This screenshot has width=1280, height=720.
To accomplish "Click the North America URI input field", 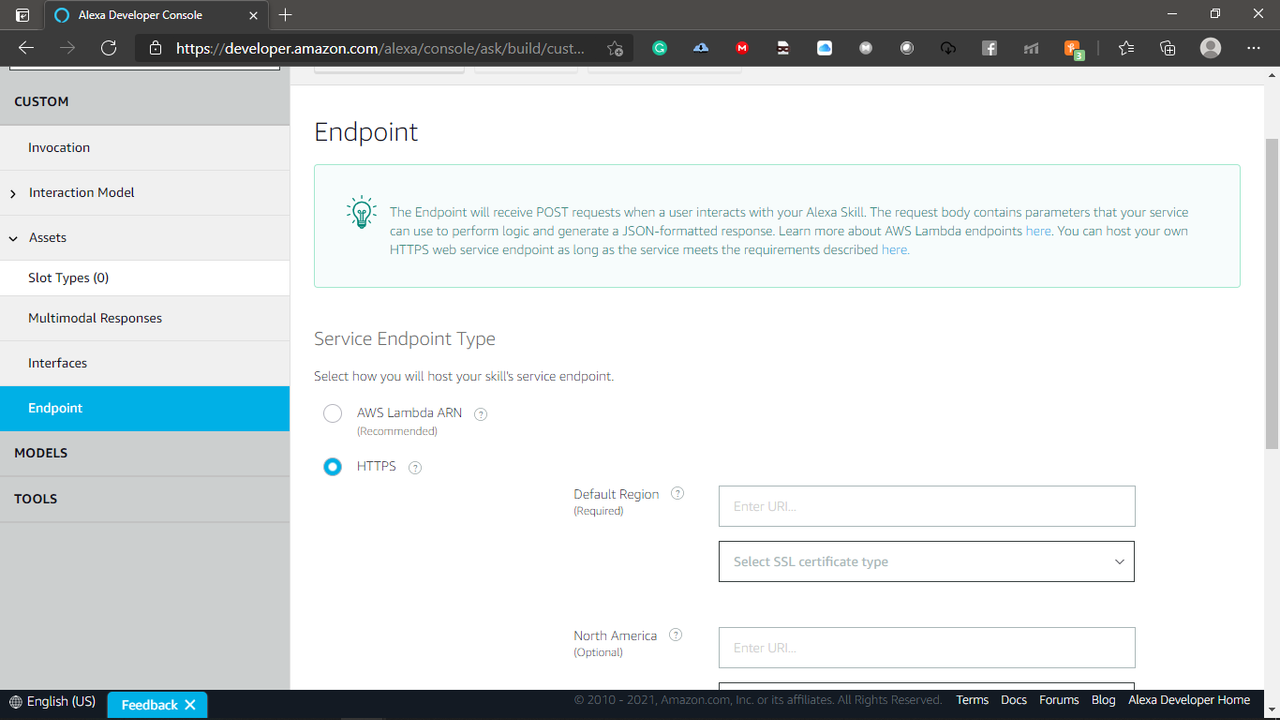I will click(927, 648).
